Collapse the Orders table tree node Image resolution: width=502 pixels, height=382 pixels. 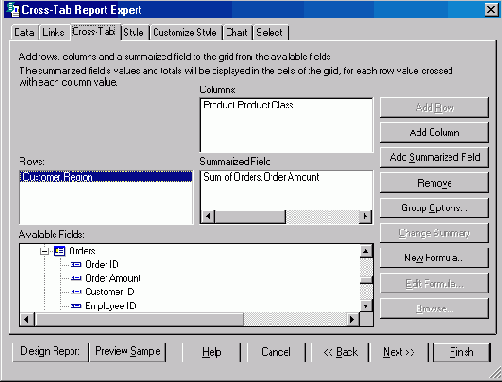(44, 251)
